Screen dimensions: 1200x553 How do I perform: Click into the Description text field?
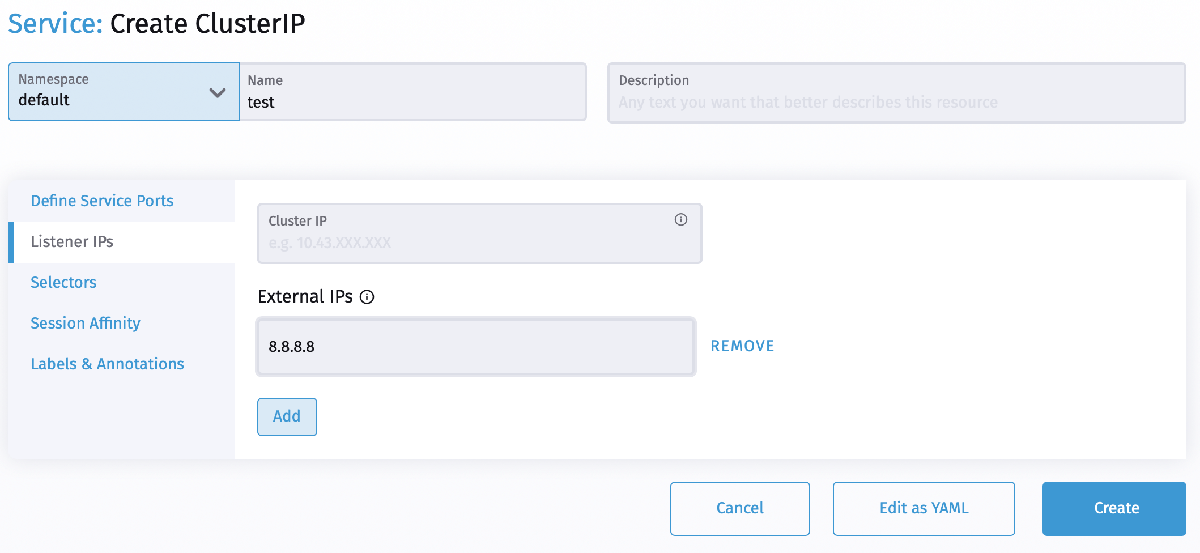(x=896, y=102)
